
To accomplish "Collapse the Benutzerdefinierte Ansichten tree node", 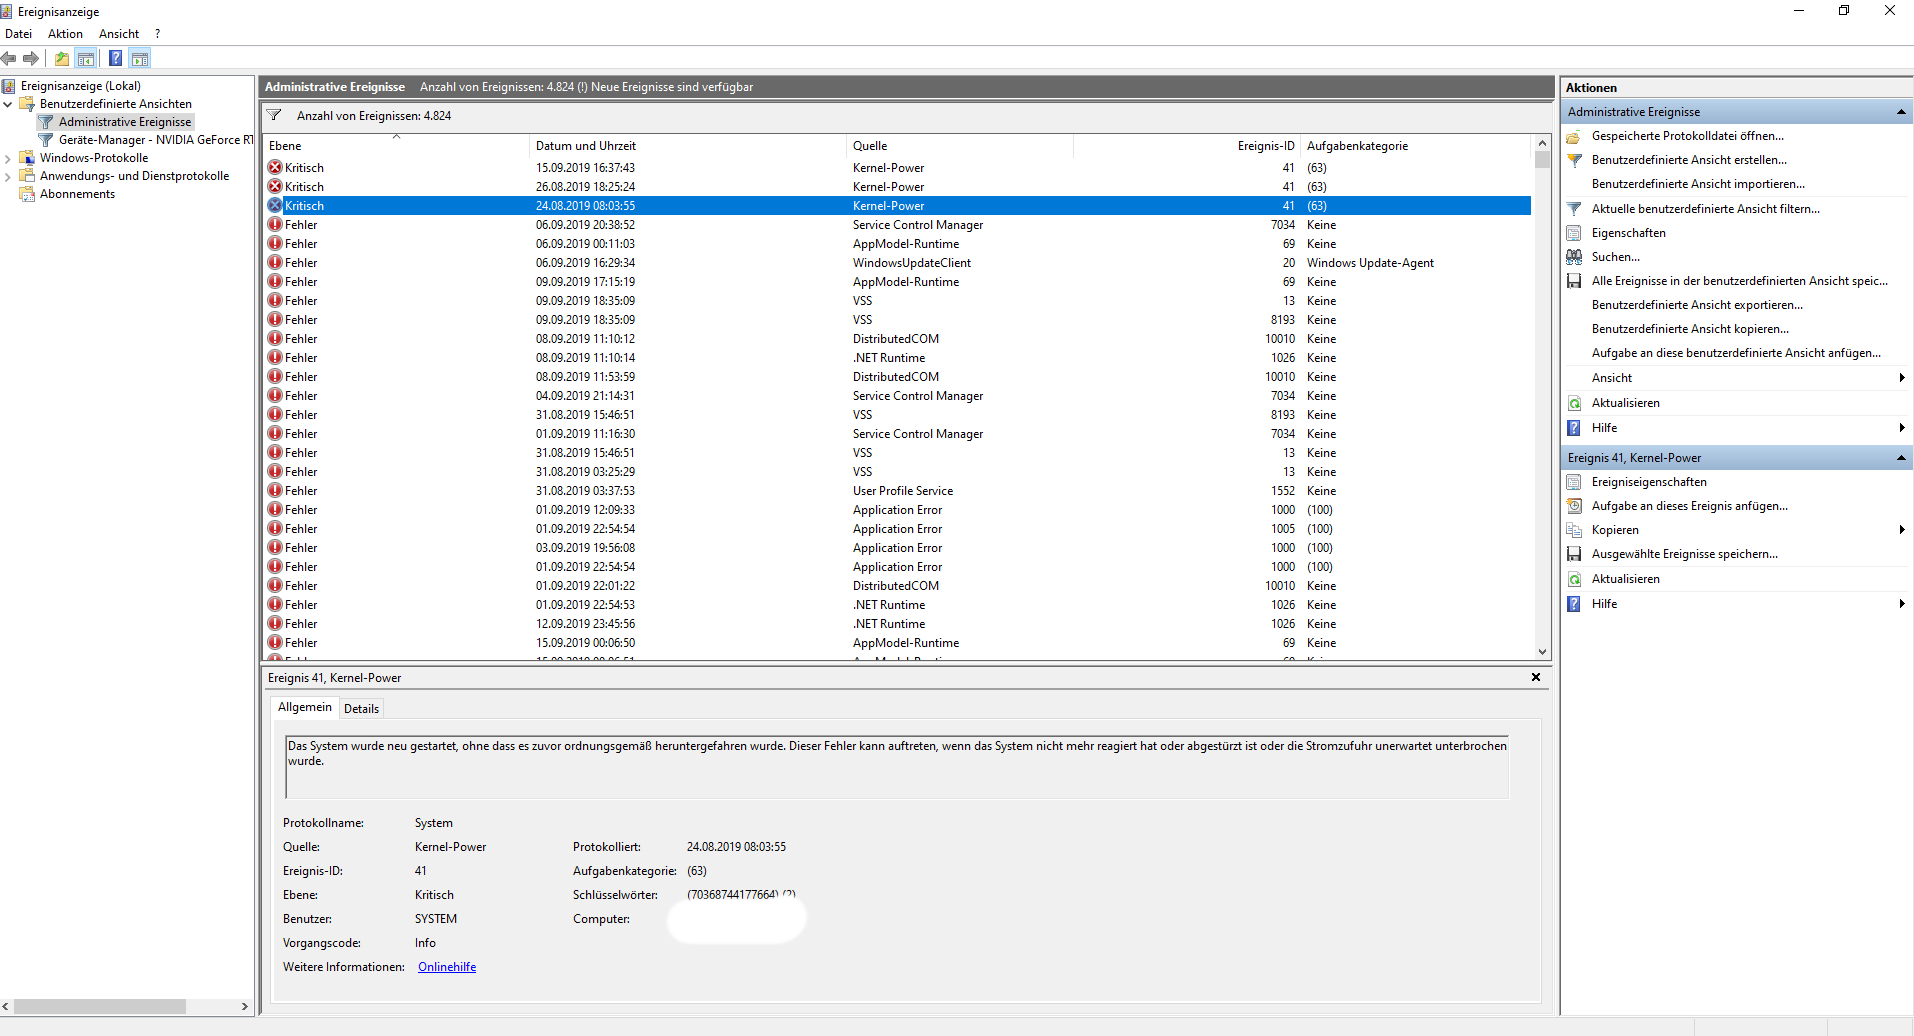I will pos(8,104).
